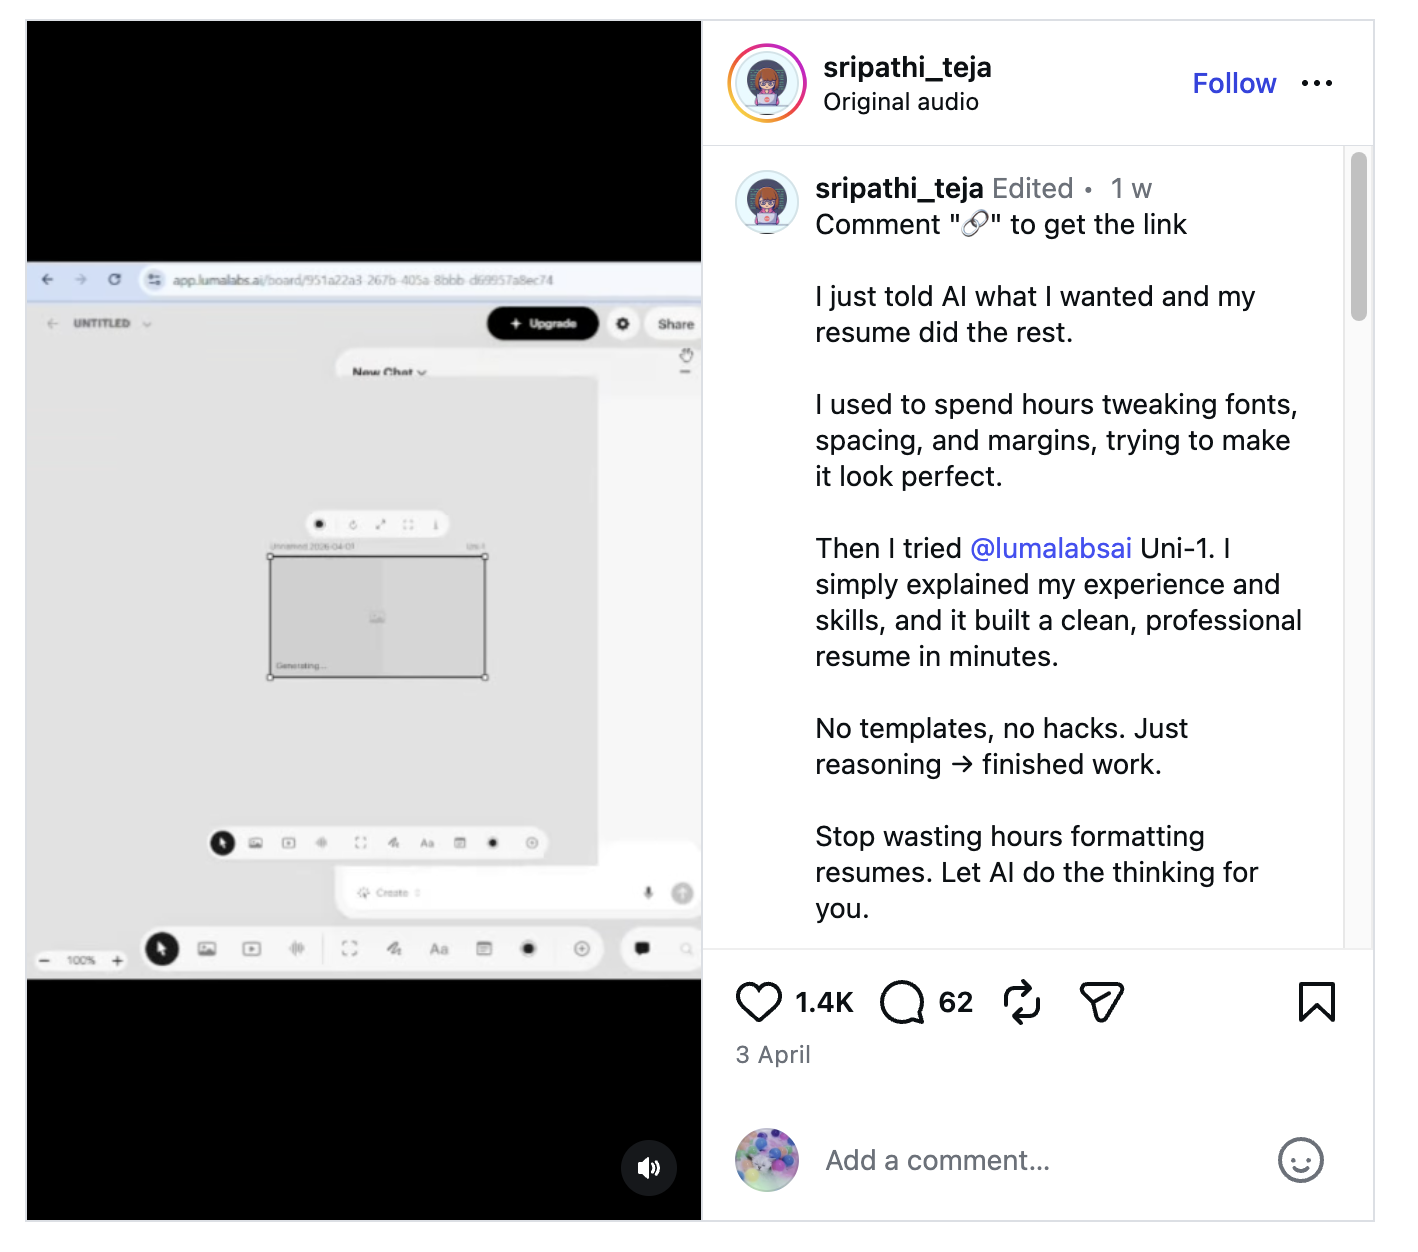This screenshot has height=1252, width=1418.
Task: Click the Original audio label
Action: 900,102
